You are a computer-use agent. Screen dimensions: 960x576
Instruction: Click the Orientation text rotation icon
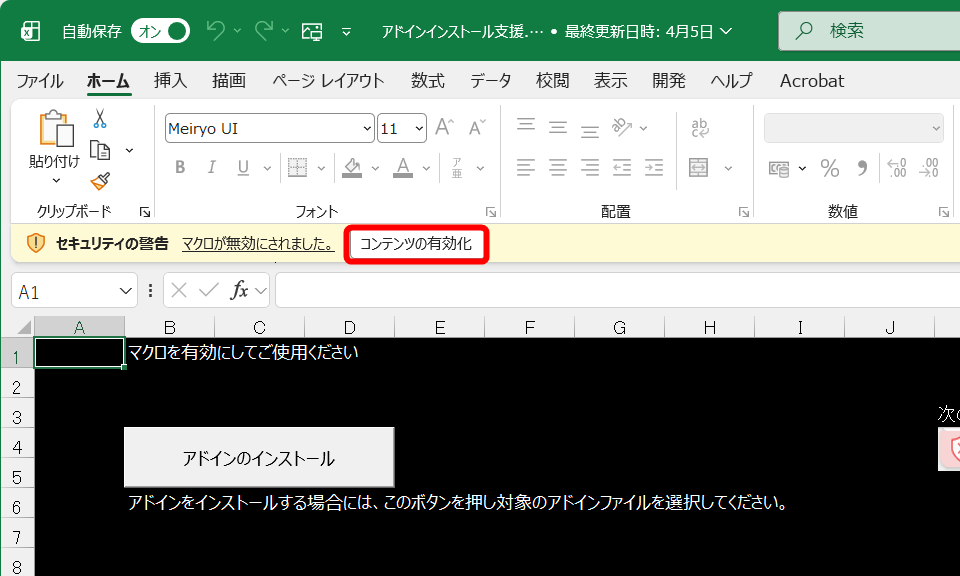coord(622,127)
